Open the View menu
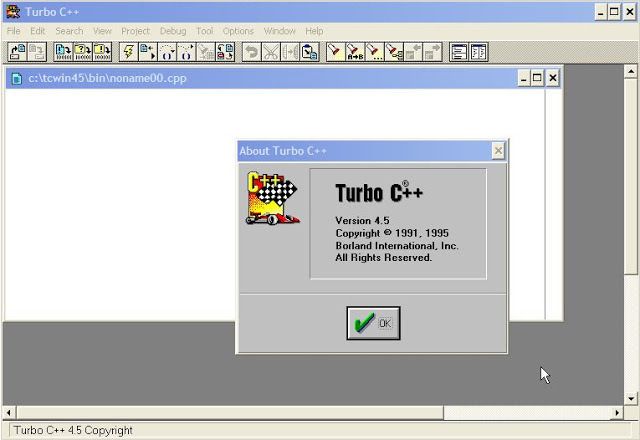The width and height of the screenshot is (640, 440). pyautogui.click(x=102, y=31)
